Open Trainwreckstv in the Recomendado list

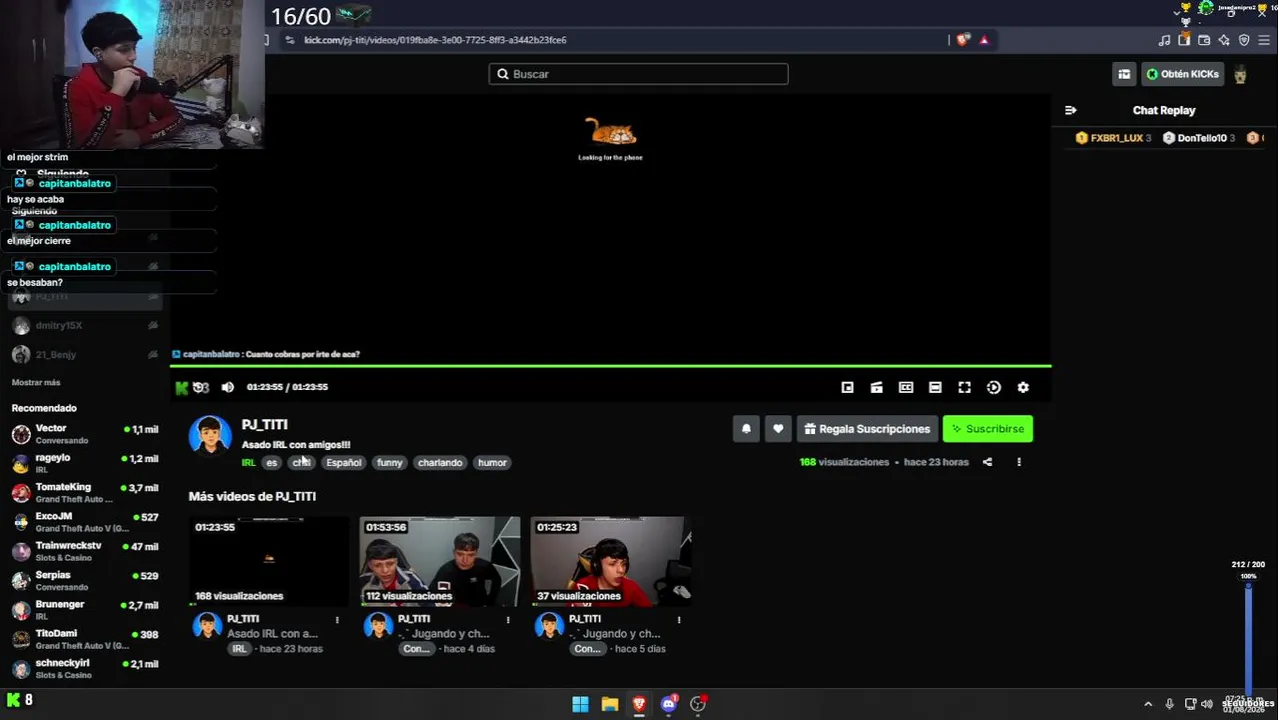click(85, 551)
